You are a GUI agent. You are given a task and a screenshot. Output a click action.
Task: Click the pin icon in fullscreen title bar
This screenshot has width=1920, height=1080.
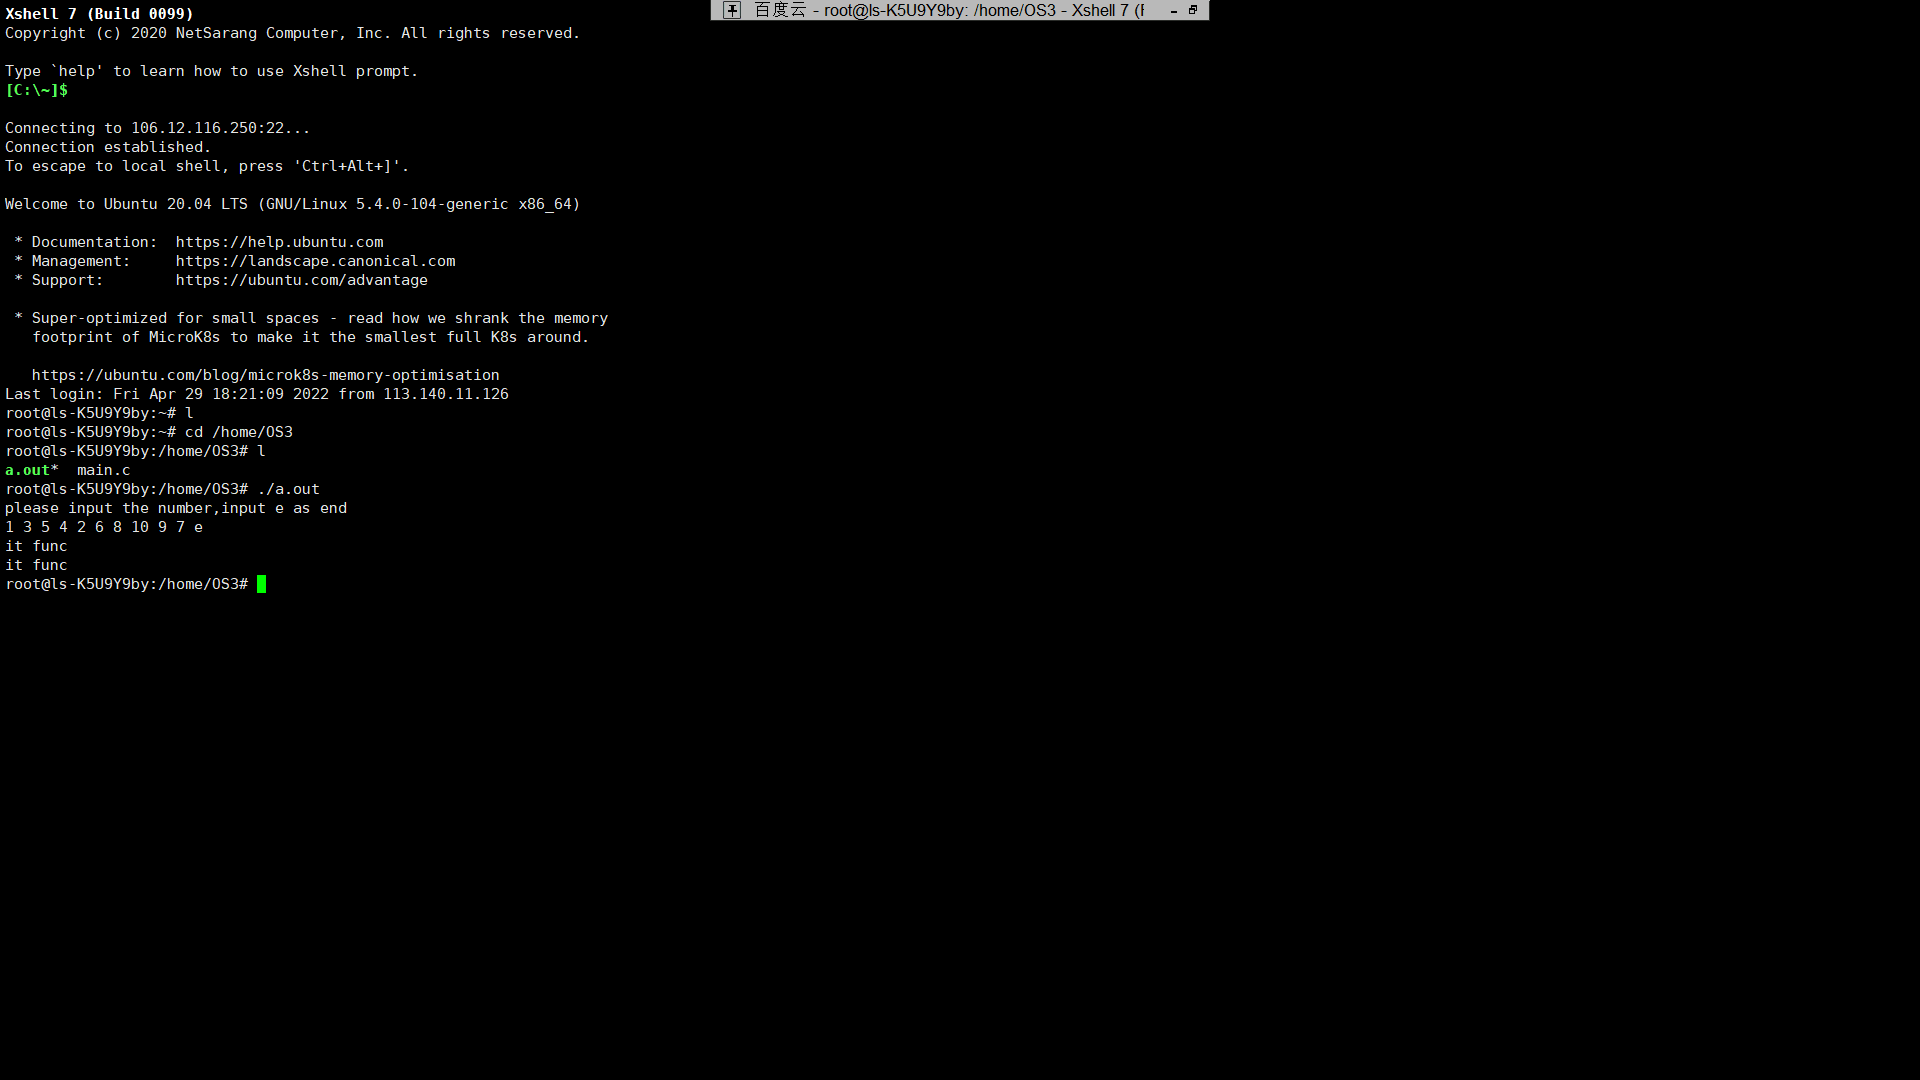(x=732, y=10)
